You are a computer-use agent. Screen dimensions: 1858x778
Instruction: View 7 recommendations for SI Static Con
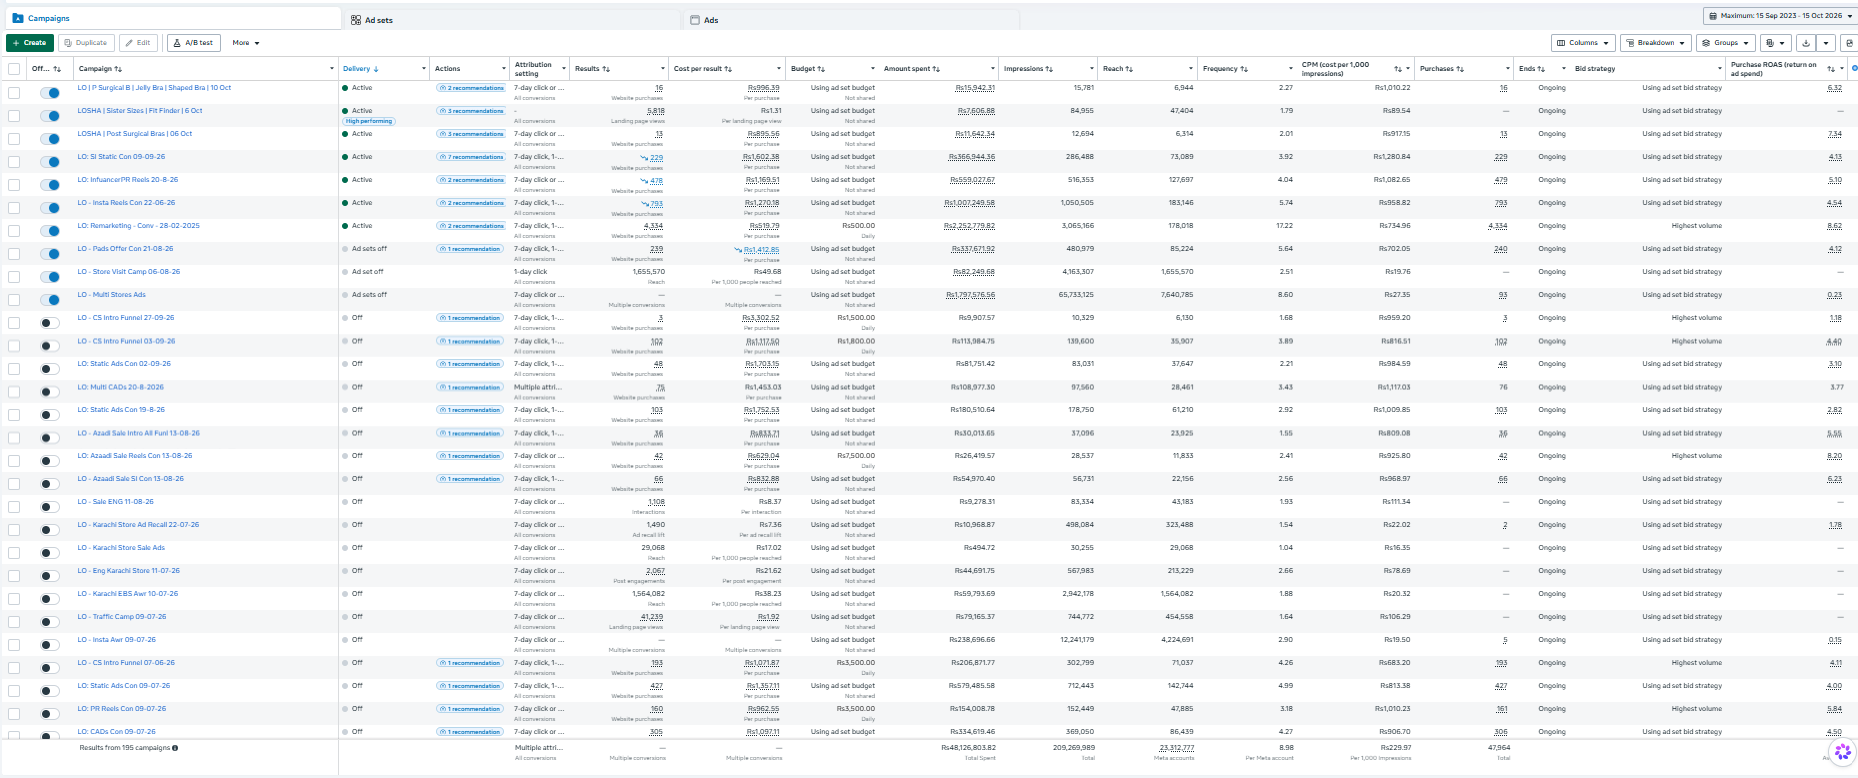tap(471, 157)
